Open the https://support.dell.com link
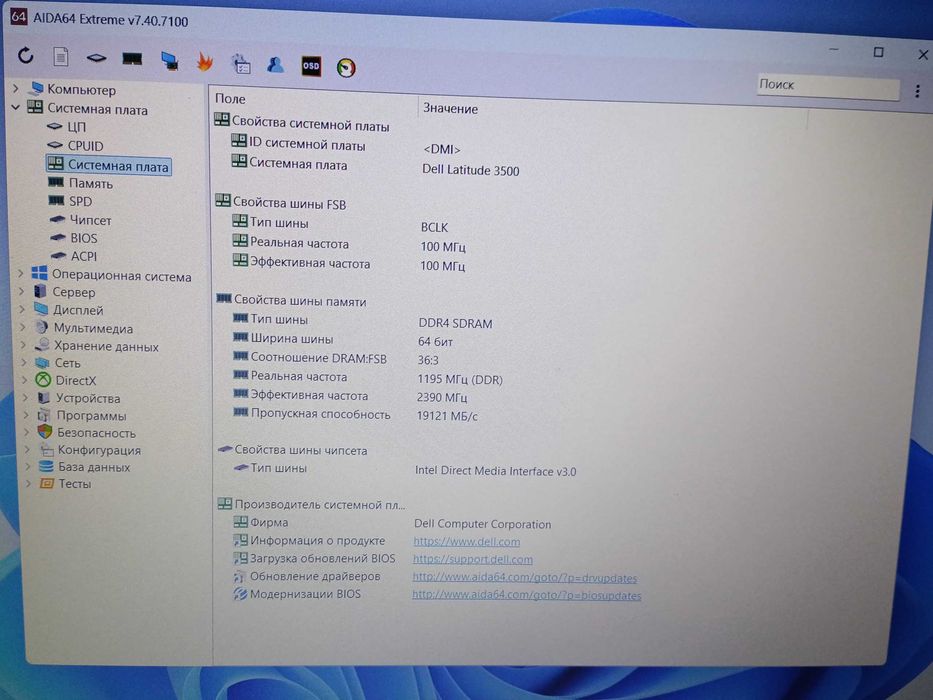Image resolution: width=933 pixels, height=700 pixels. coord(472,560)
